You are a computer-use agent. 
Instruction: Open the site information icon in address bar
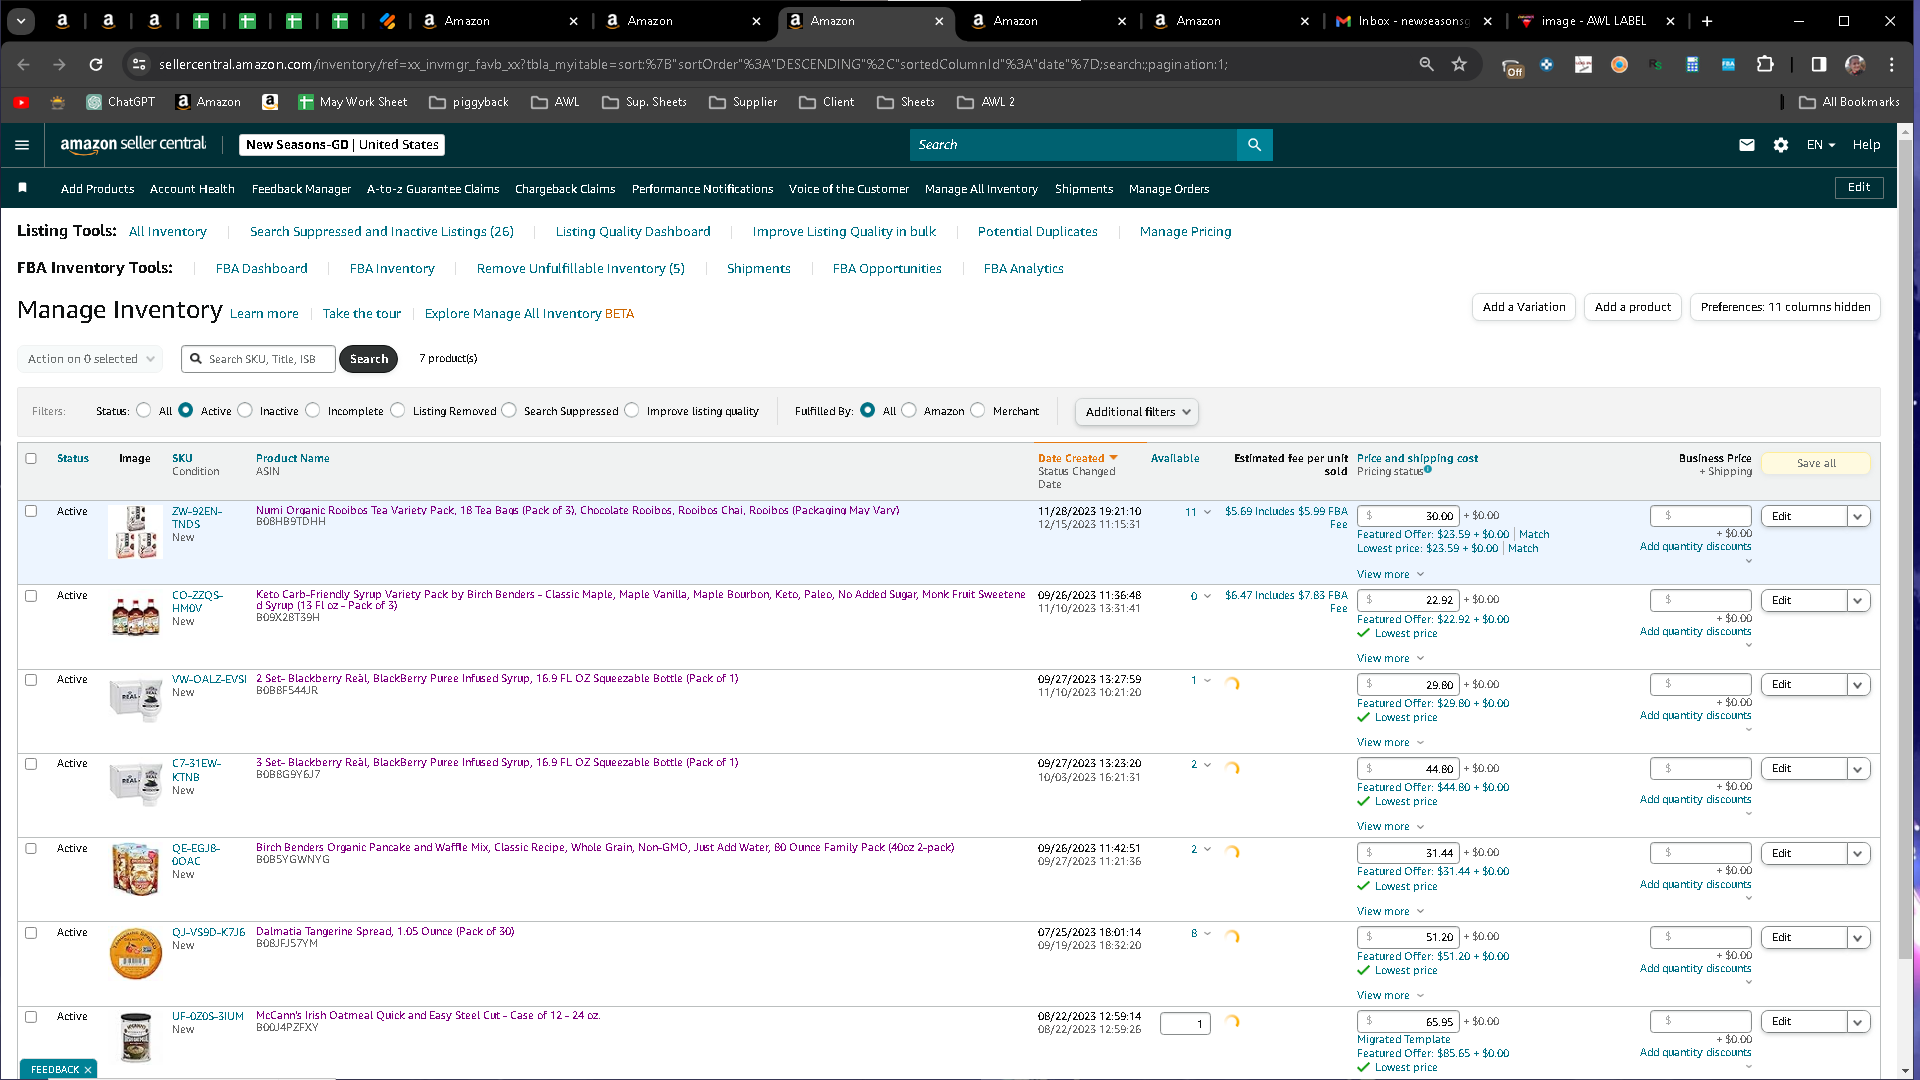[139, 64]
